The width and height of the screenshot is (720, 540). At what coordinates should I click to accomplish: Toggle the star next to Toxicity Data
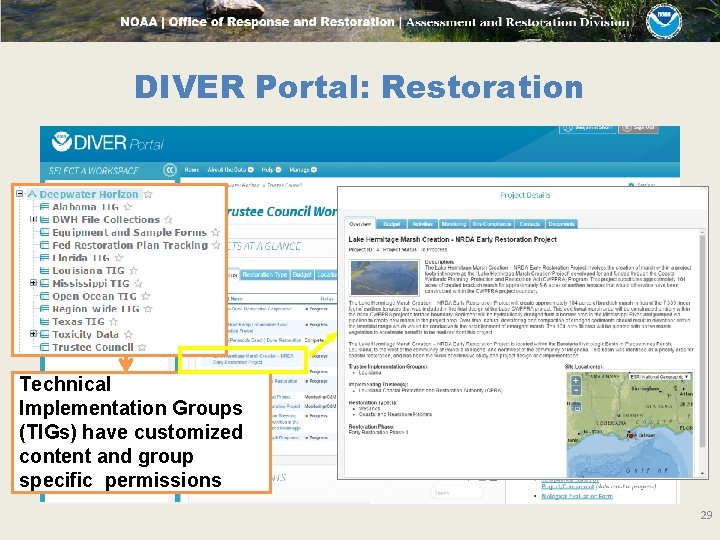129,334
